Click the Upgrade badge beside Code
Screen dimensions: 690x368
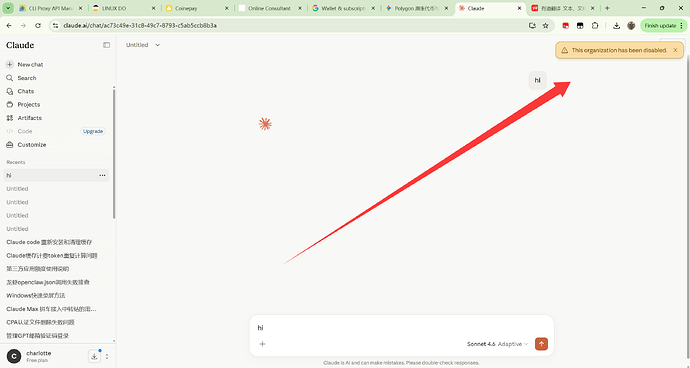tap(93, 131)
